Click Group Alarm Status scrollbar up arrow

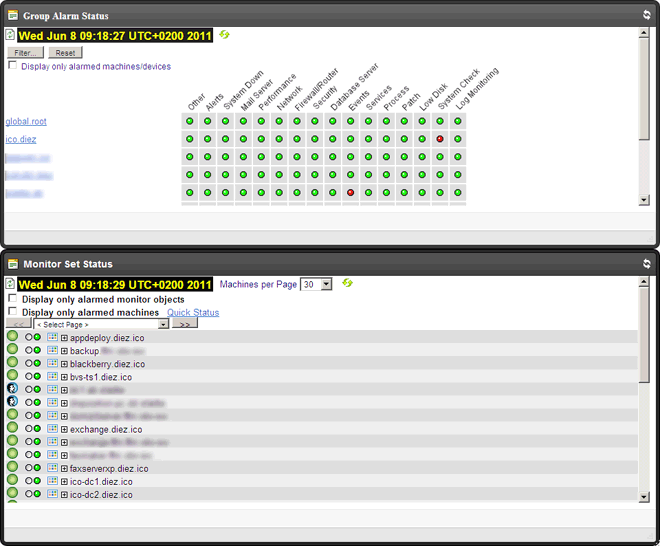644,33
